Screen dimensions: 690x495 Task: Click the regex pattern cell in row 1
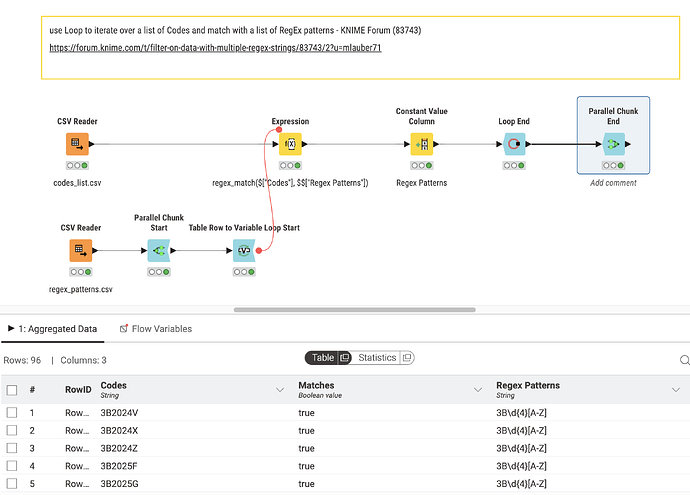click(521, 413)
